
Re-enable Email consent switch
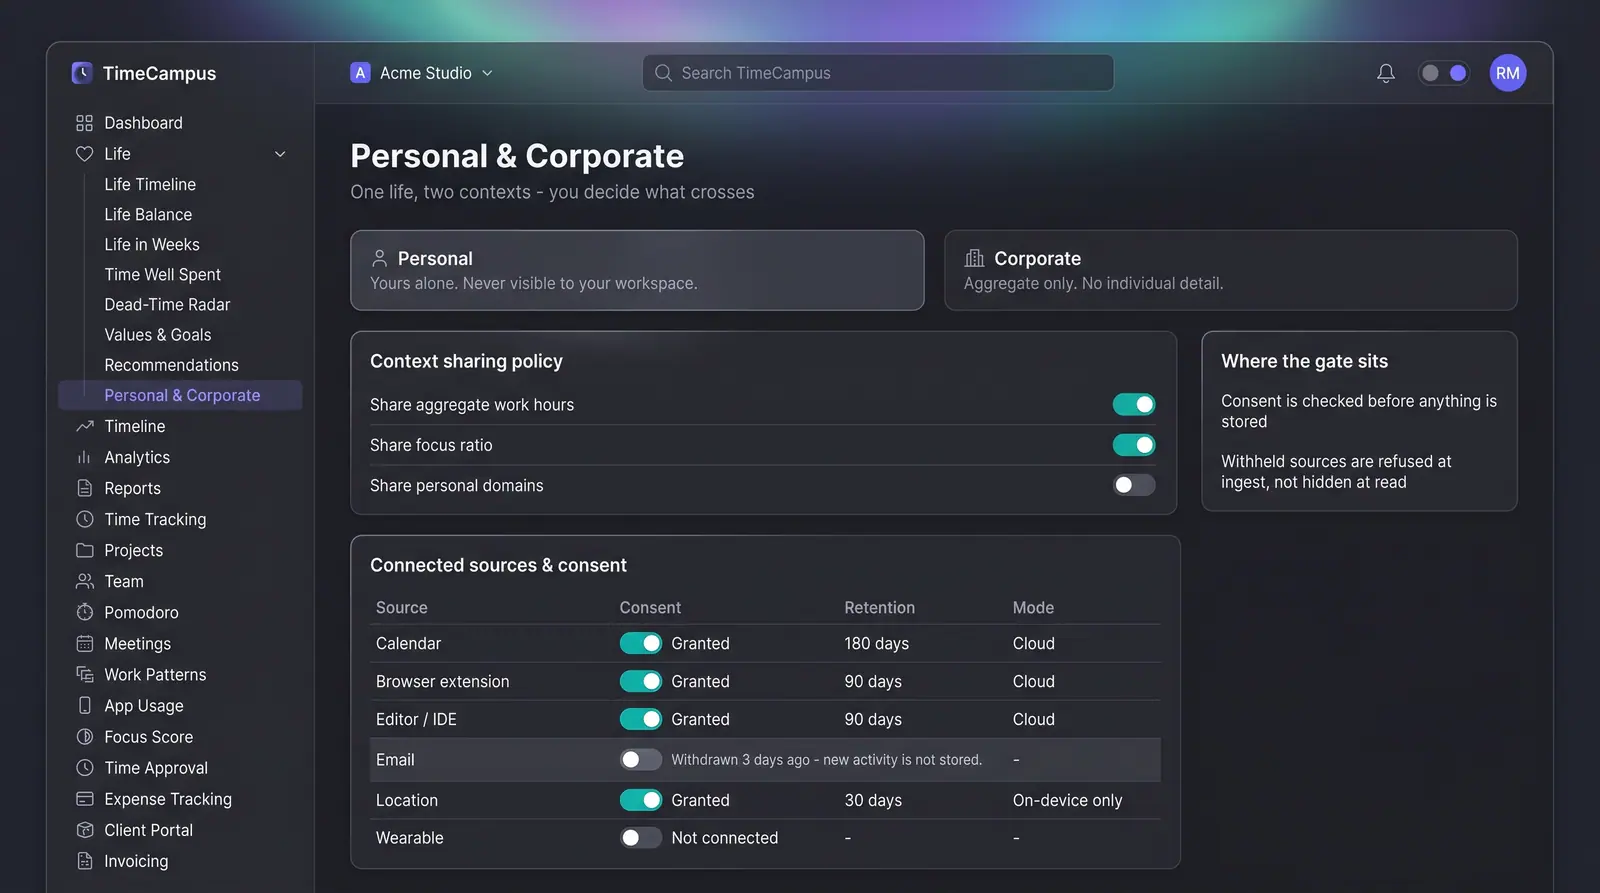[x=640, y=760]
